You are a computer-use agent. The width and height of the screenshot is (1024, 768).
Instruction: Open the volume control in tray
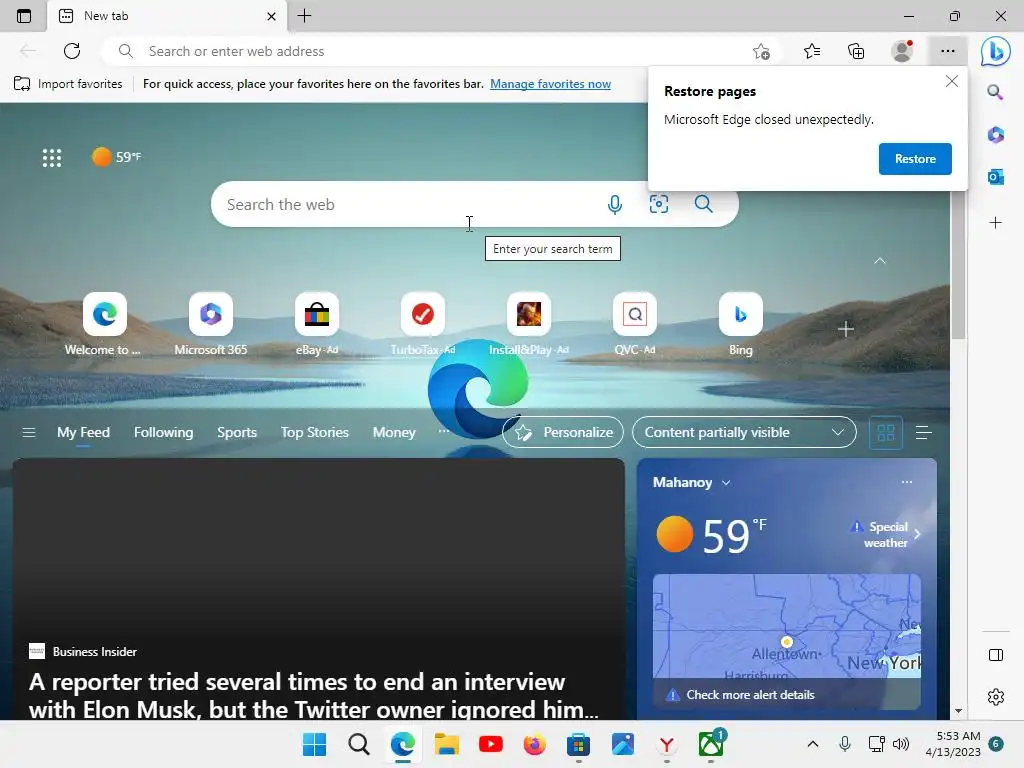pyautogui.click(x=901, y=744)
